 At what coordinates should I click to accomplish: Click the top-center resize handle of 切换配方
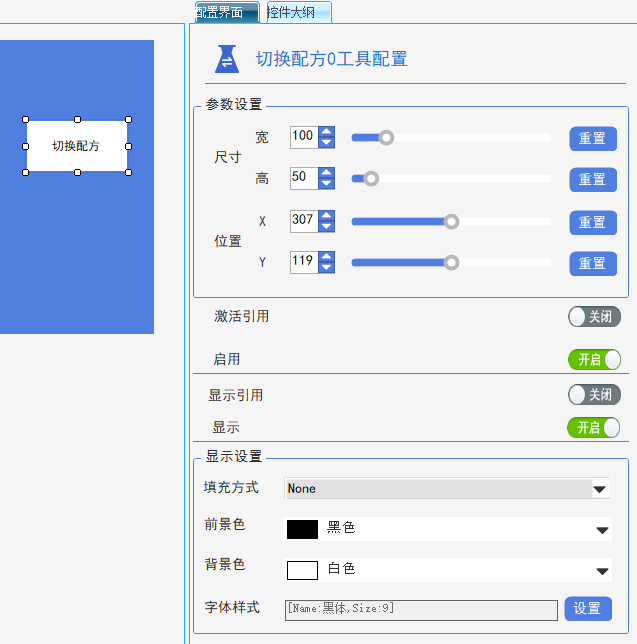(77, 120)
